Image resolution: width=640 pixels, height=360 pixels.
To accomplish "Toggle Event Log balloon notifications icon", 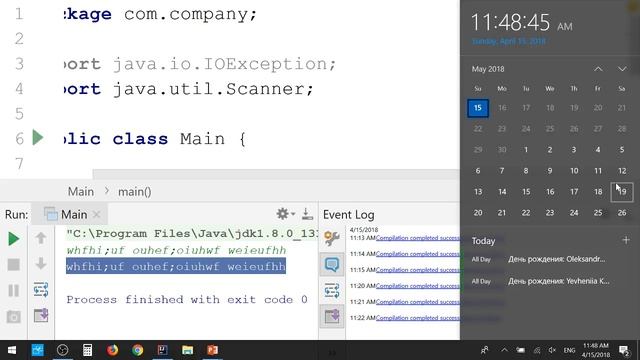I will coord(332,265).
